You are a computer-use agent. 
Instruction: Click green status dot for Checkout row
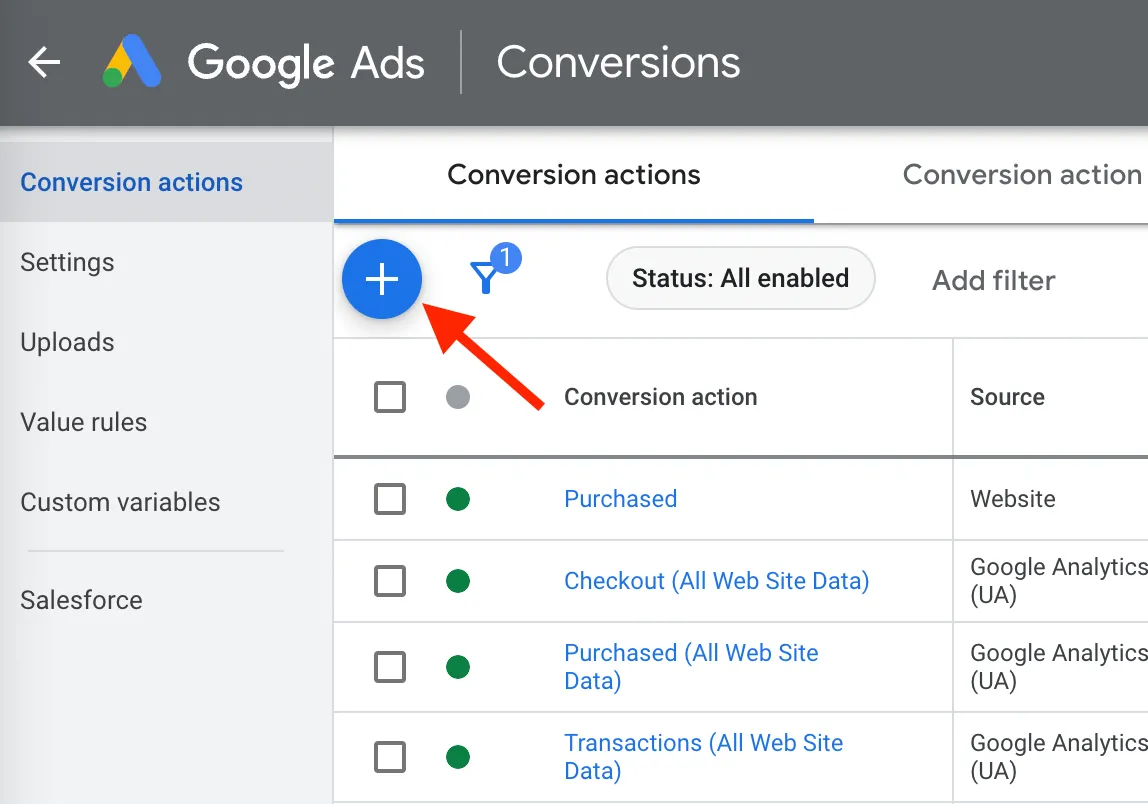pos(458,581)
